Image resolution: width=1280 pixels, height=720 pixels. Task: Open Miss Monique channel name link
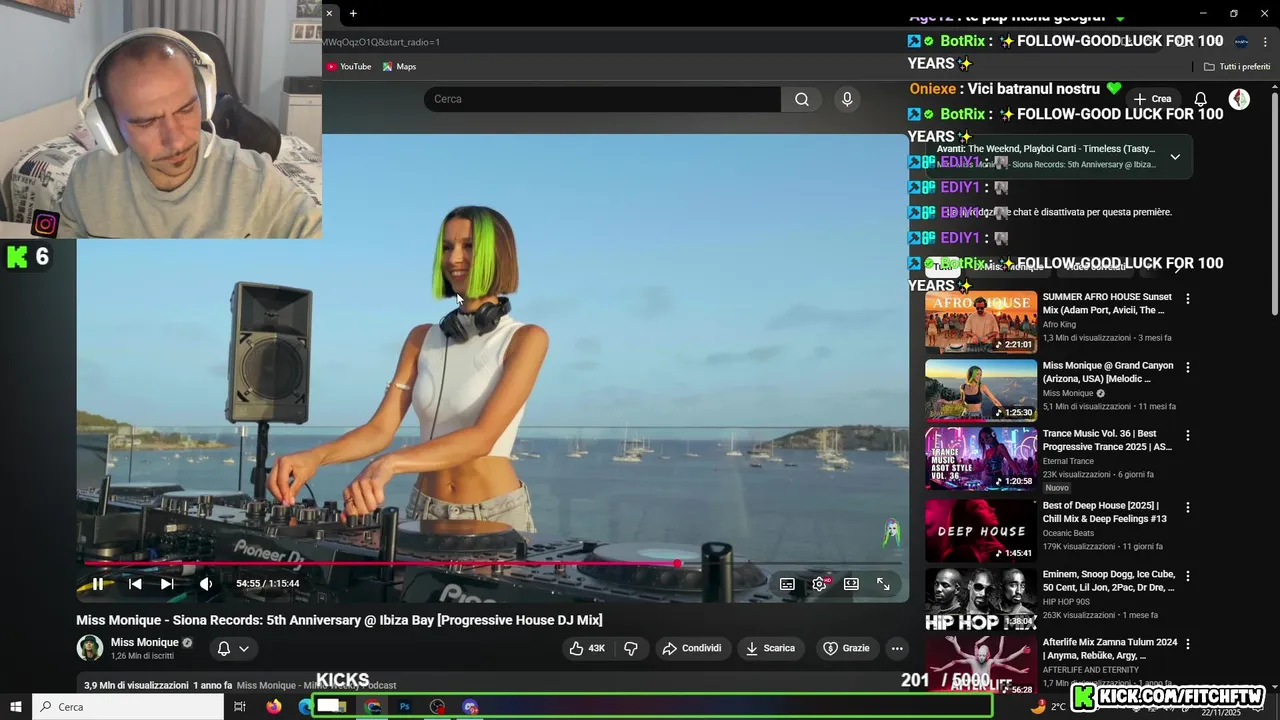(x=144, y=642)
